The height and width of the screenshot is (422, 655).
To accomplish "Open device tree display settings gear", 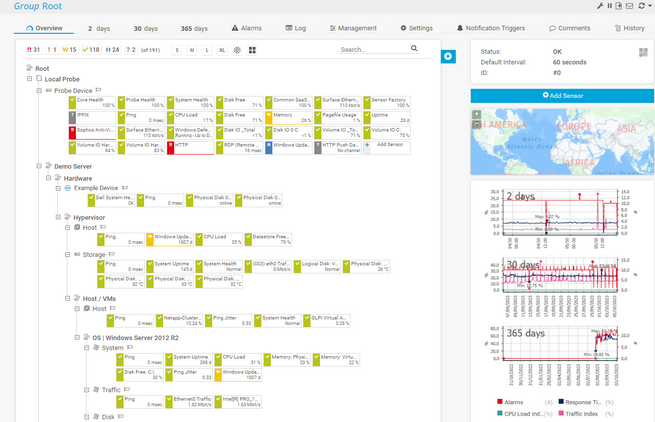I will coord(237,49).
